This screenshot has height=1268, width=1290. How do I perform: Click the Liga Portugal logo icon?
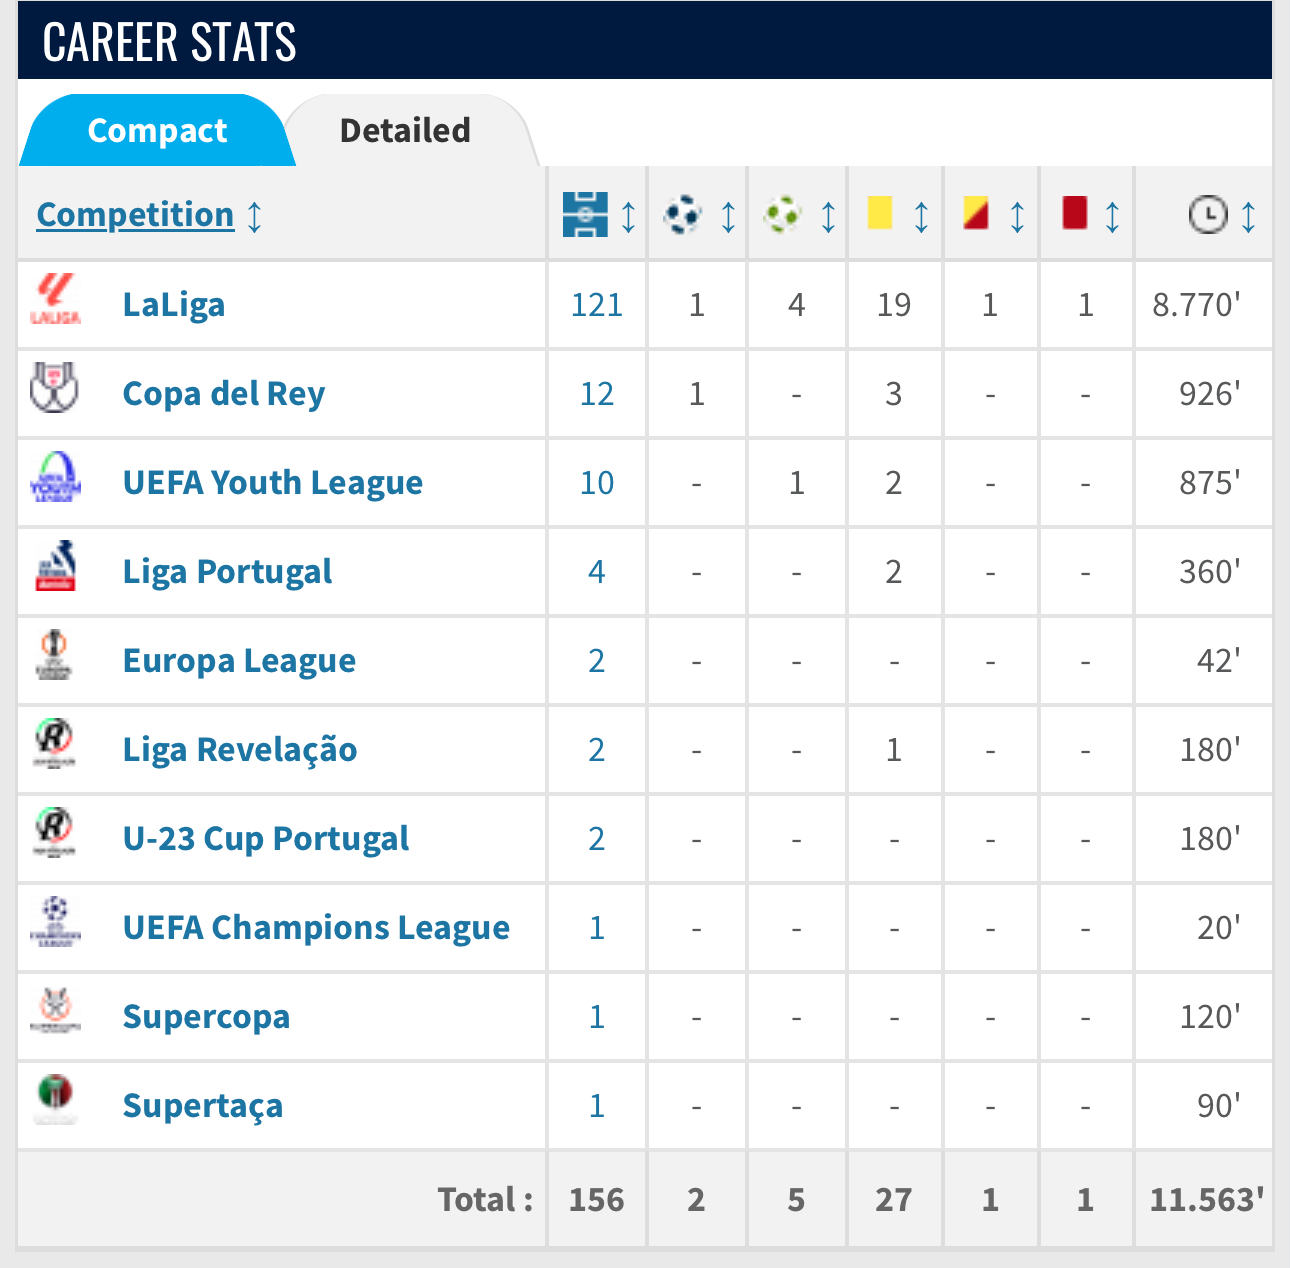click(x=55, y=566)
